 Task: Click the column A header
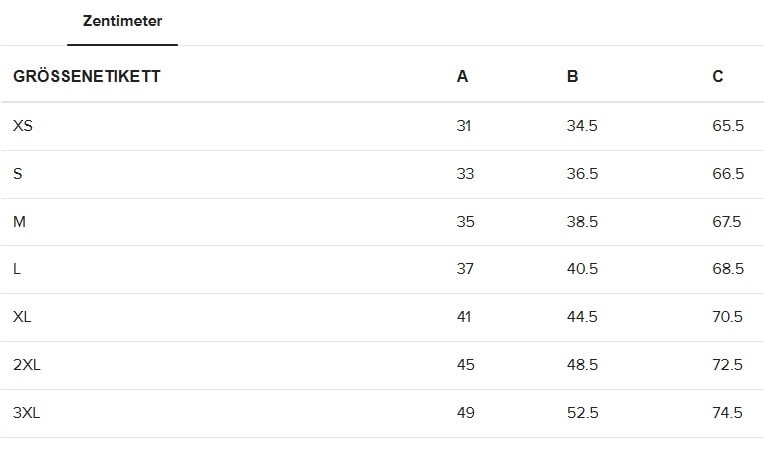click(462, 77)
